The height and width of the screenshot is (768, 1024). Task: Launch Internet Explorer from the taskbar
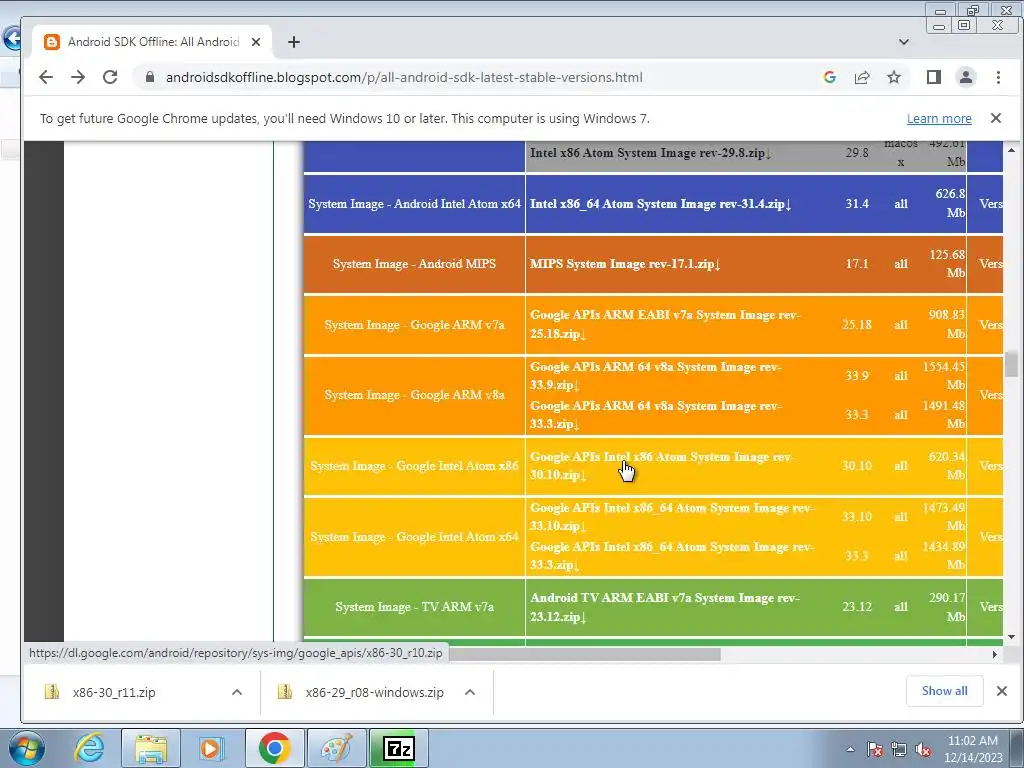pyautogui.click(x=89, y=748)
